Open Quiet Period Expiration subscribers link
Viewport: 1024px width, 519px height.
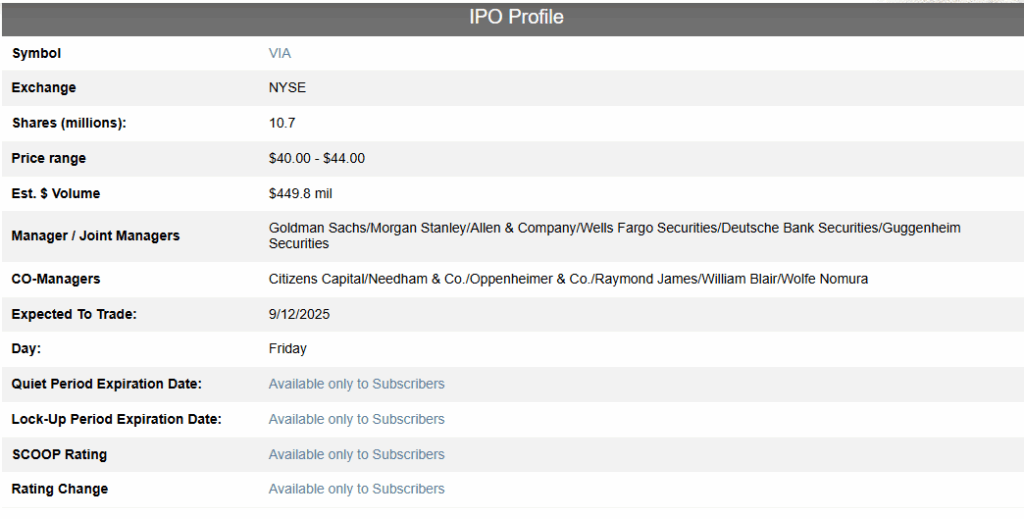pyautogui.click(x=356, y=384)
